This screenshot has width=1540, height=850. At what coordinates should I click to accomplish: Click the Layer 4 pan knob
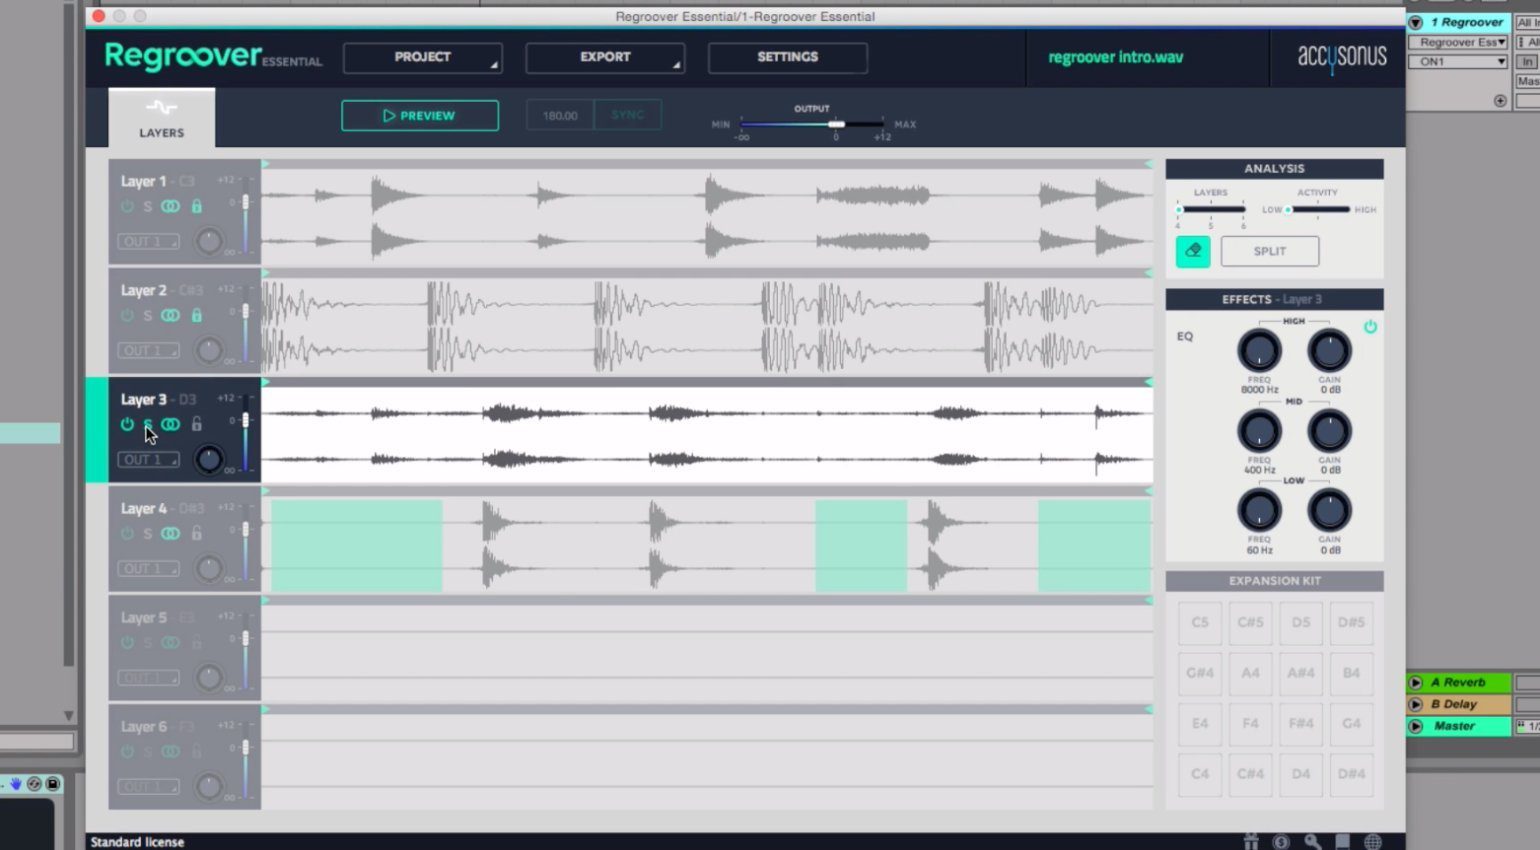[208, 568]
